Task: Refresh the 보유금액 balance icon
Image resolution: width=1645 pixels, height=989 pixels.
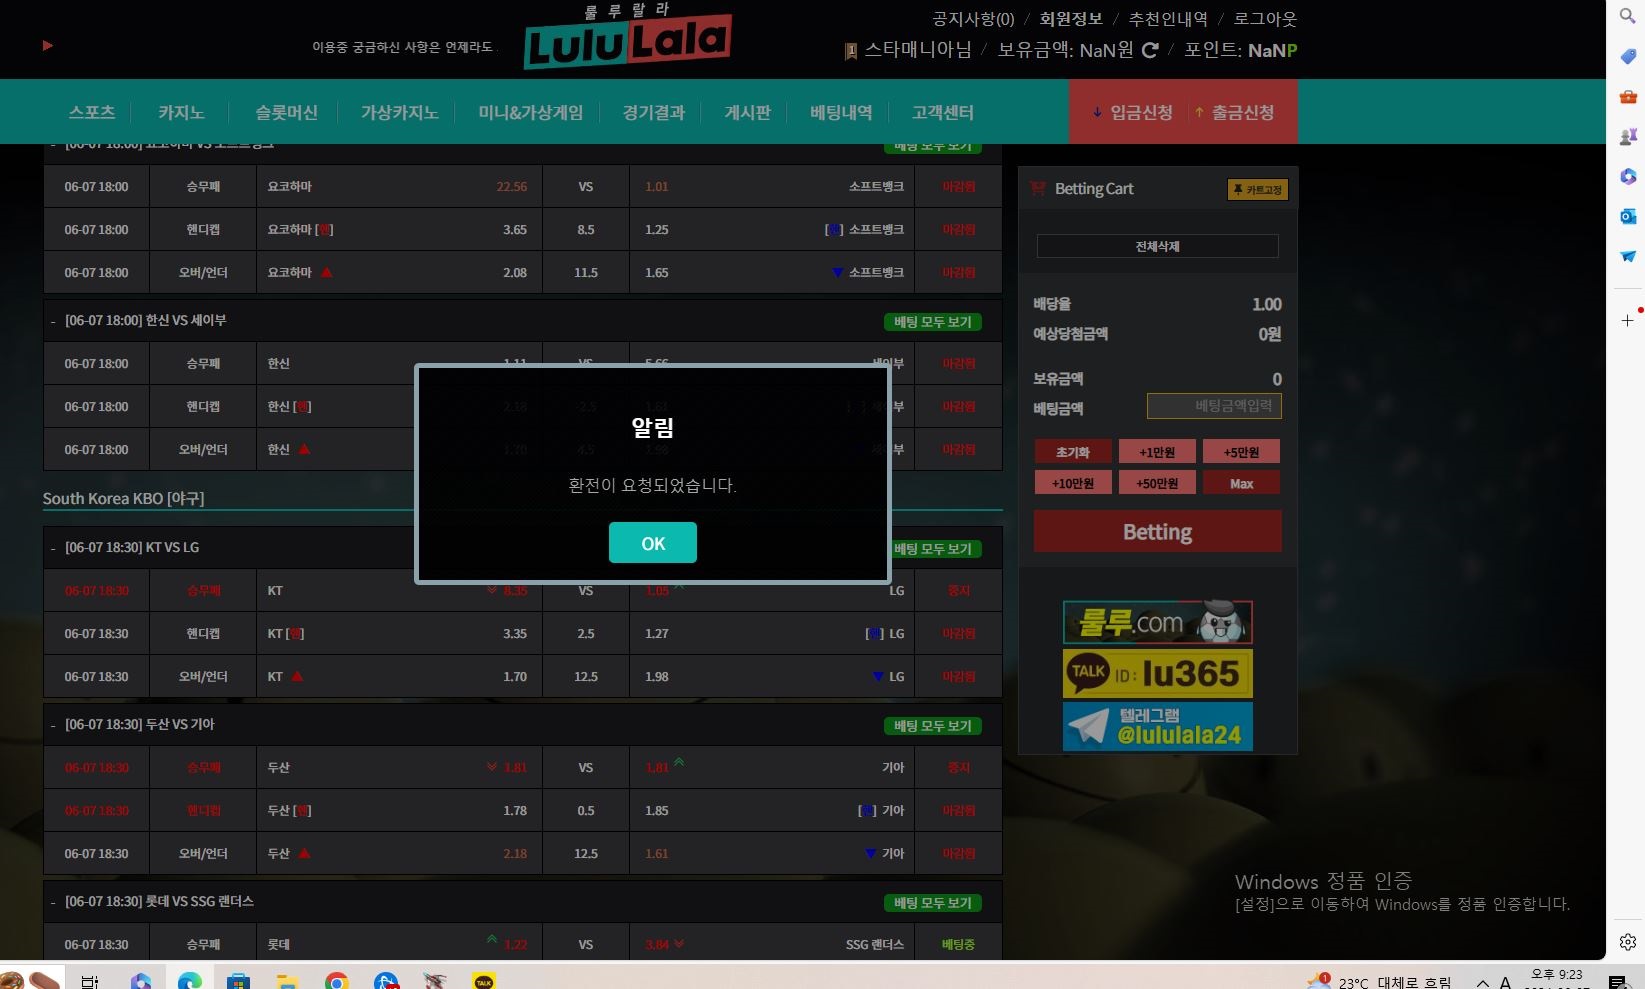Action: [1150, 50]
